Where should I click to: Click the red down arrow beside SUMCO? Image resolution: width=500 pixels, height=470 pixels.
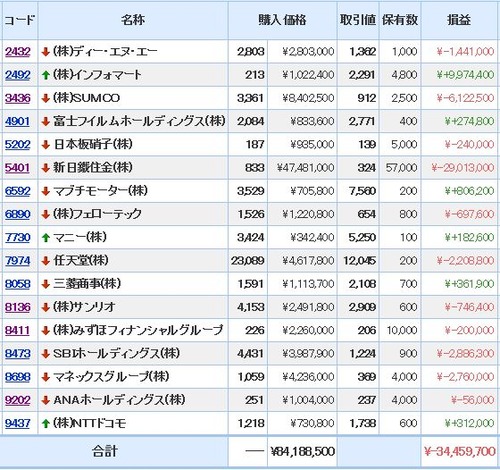(x=46, y=98)
